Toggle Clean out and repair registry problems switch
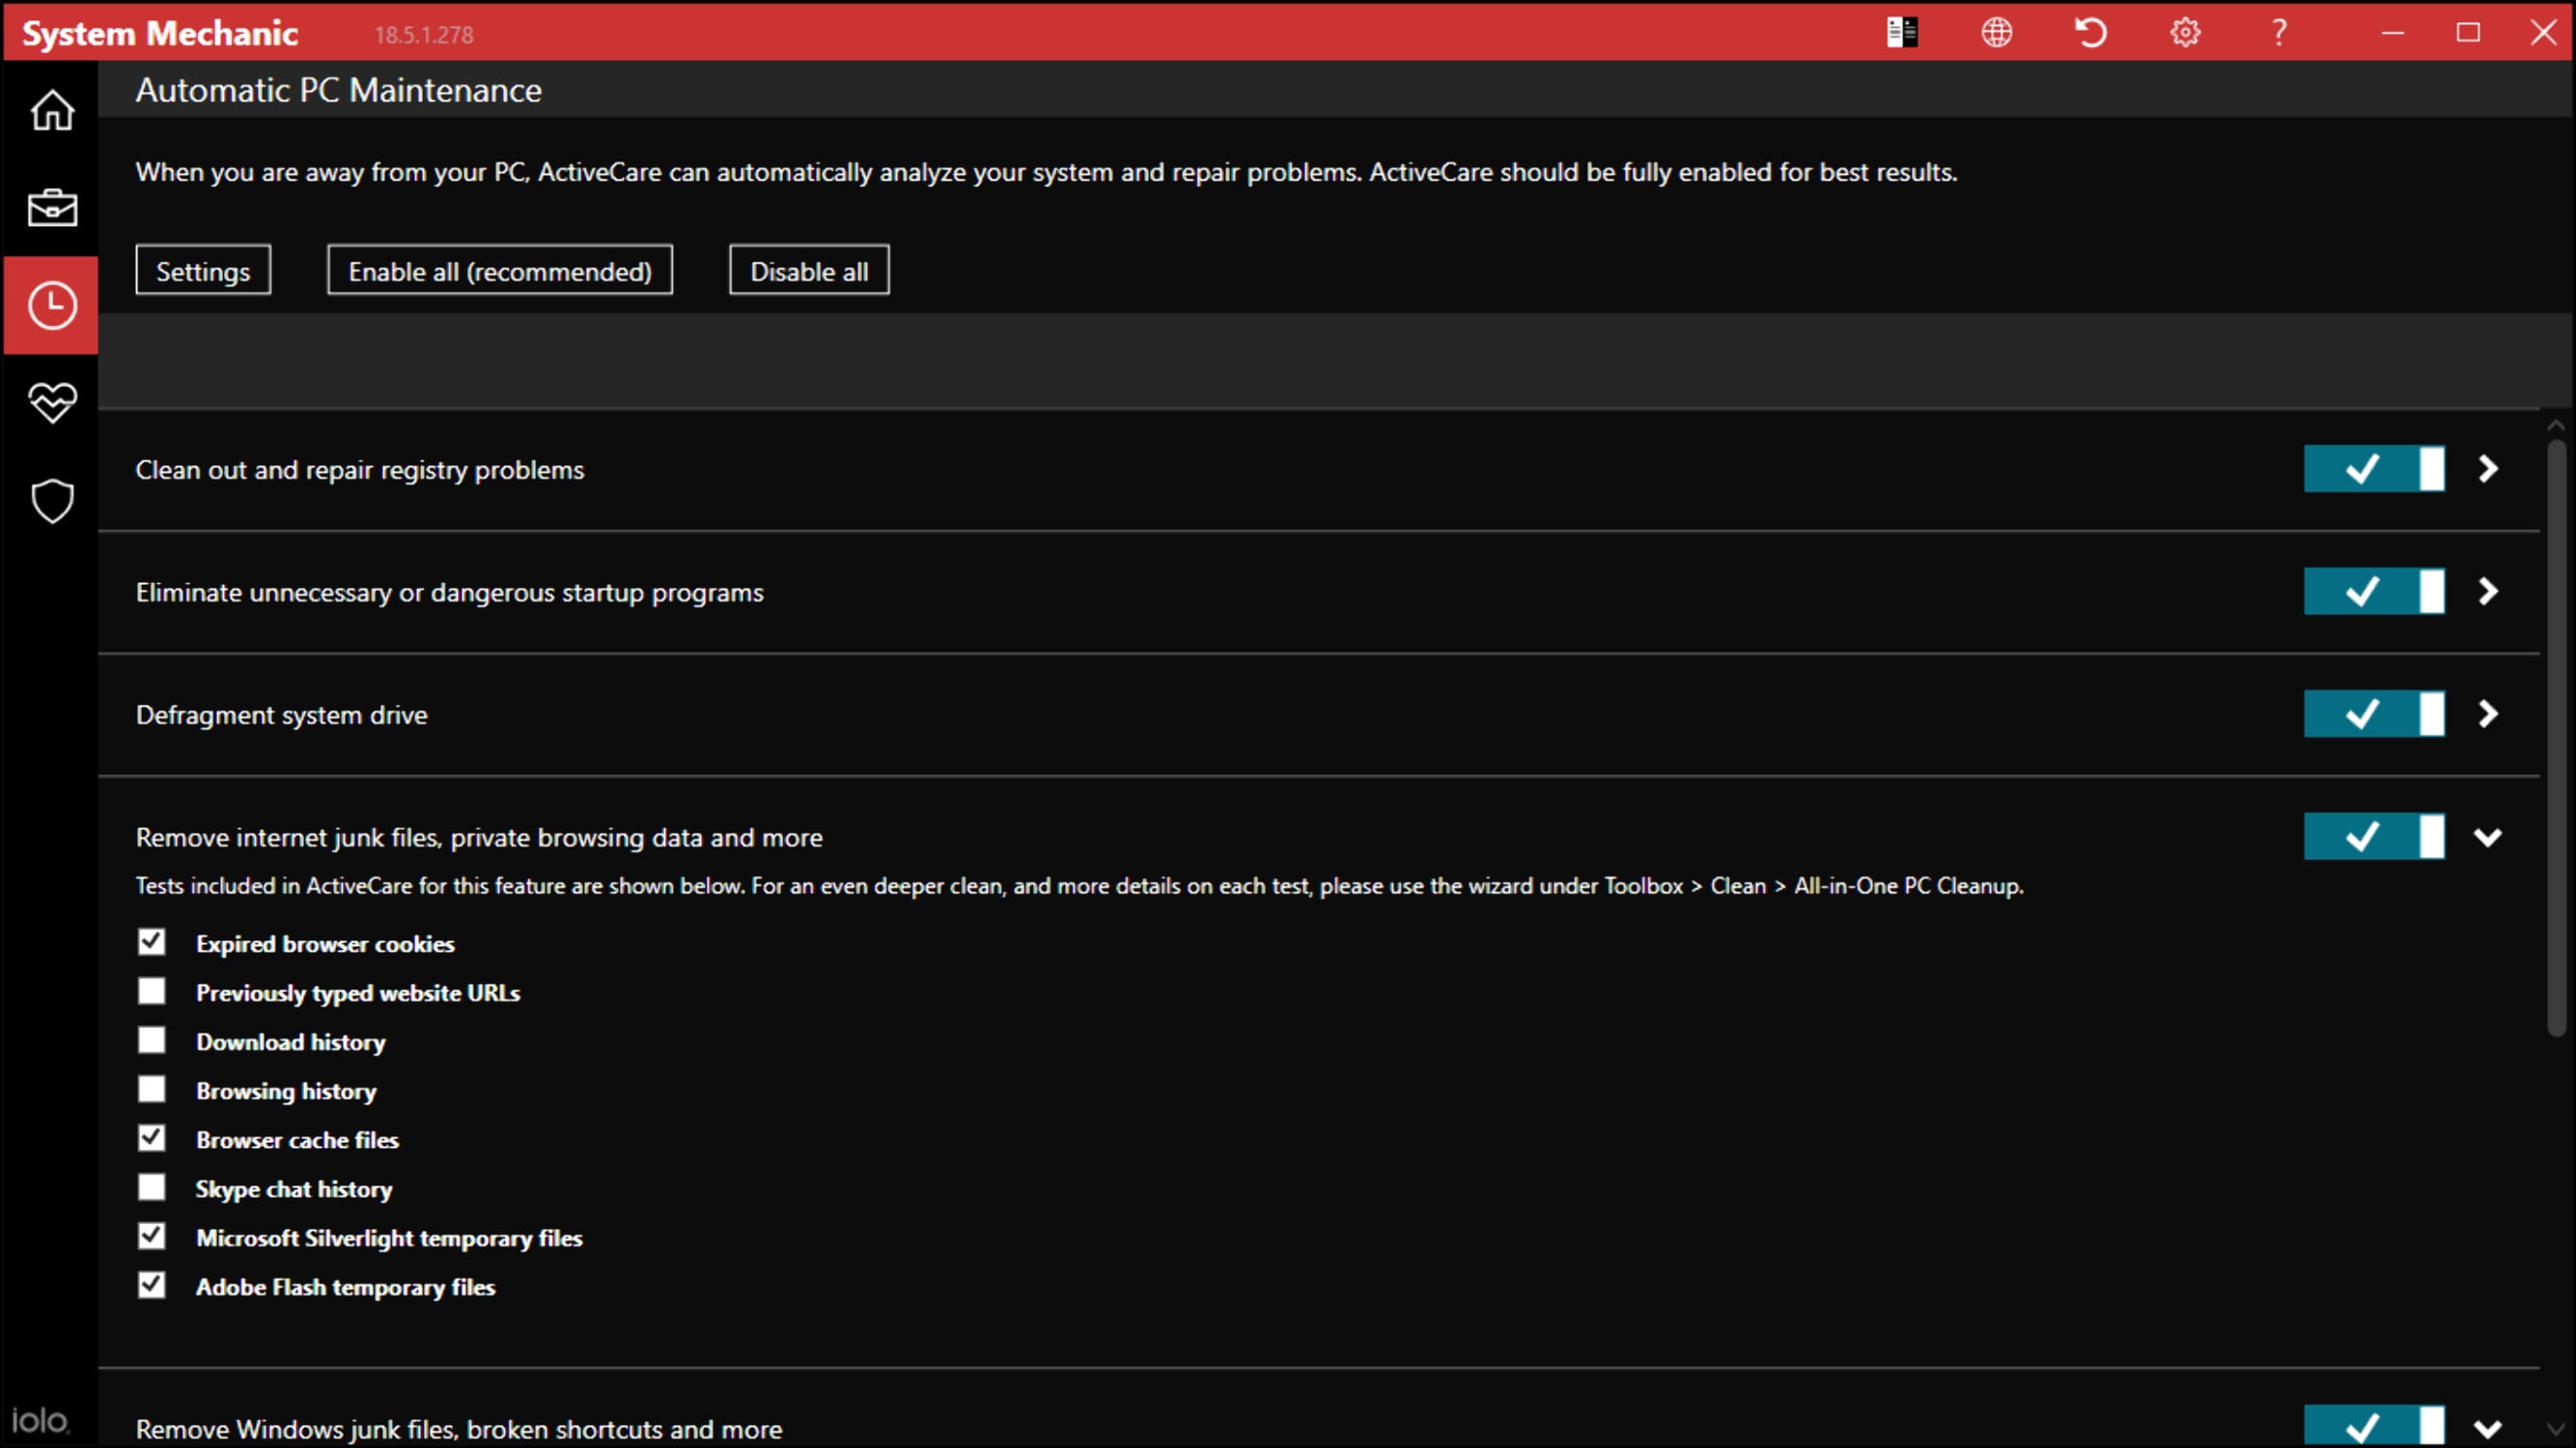The width and height of the screenshot is (2576, 1448). (x=2375, y=469)
